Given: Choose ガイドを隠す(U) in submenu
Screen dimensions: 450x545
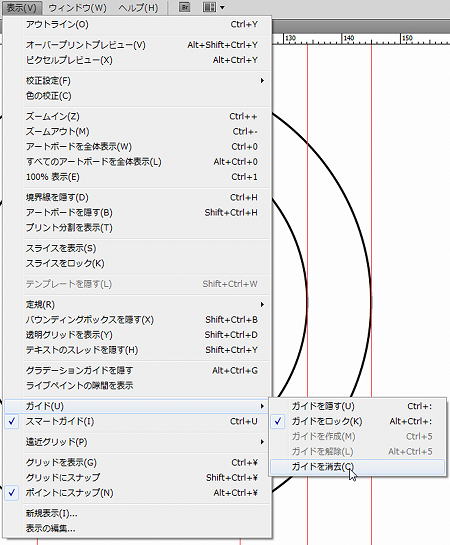Looking at the screenshot, I should click(x=358, y=406).
